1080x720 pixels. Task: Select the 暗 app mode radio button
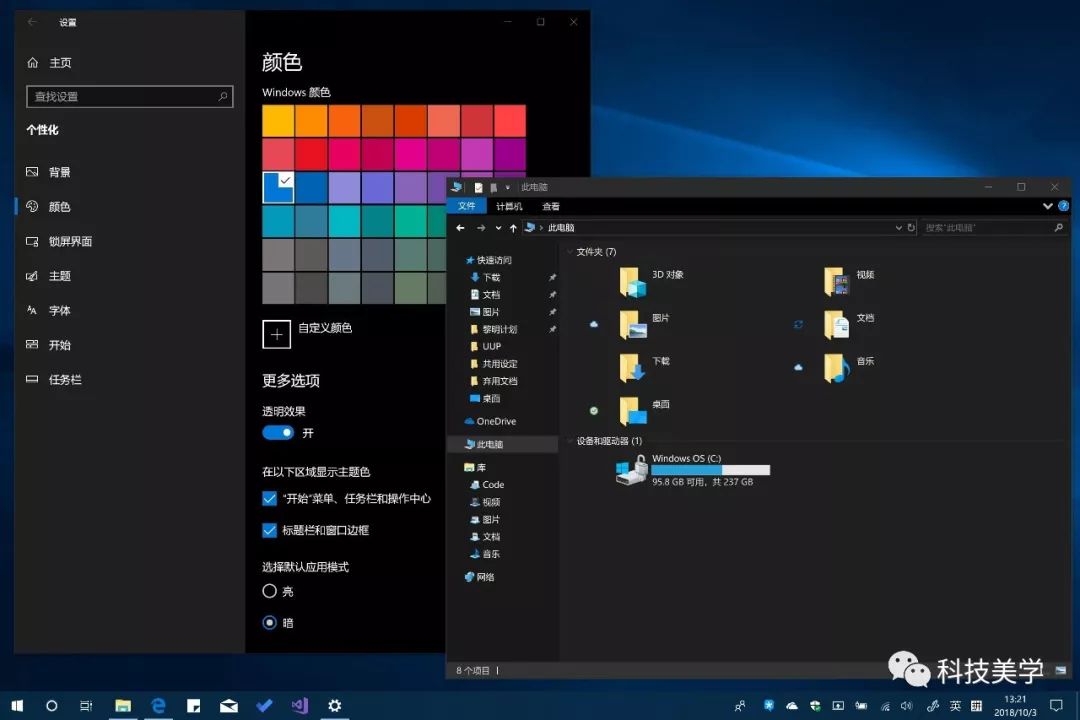(269, 623)
